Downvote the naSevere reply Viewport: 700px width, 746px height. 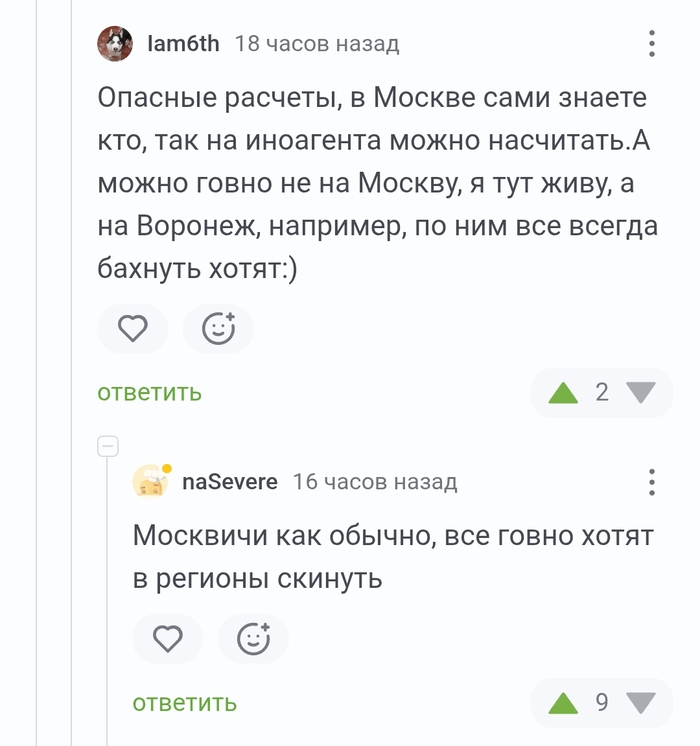[x=640, y=702]
